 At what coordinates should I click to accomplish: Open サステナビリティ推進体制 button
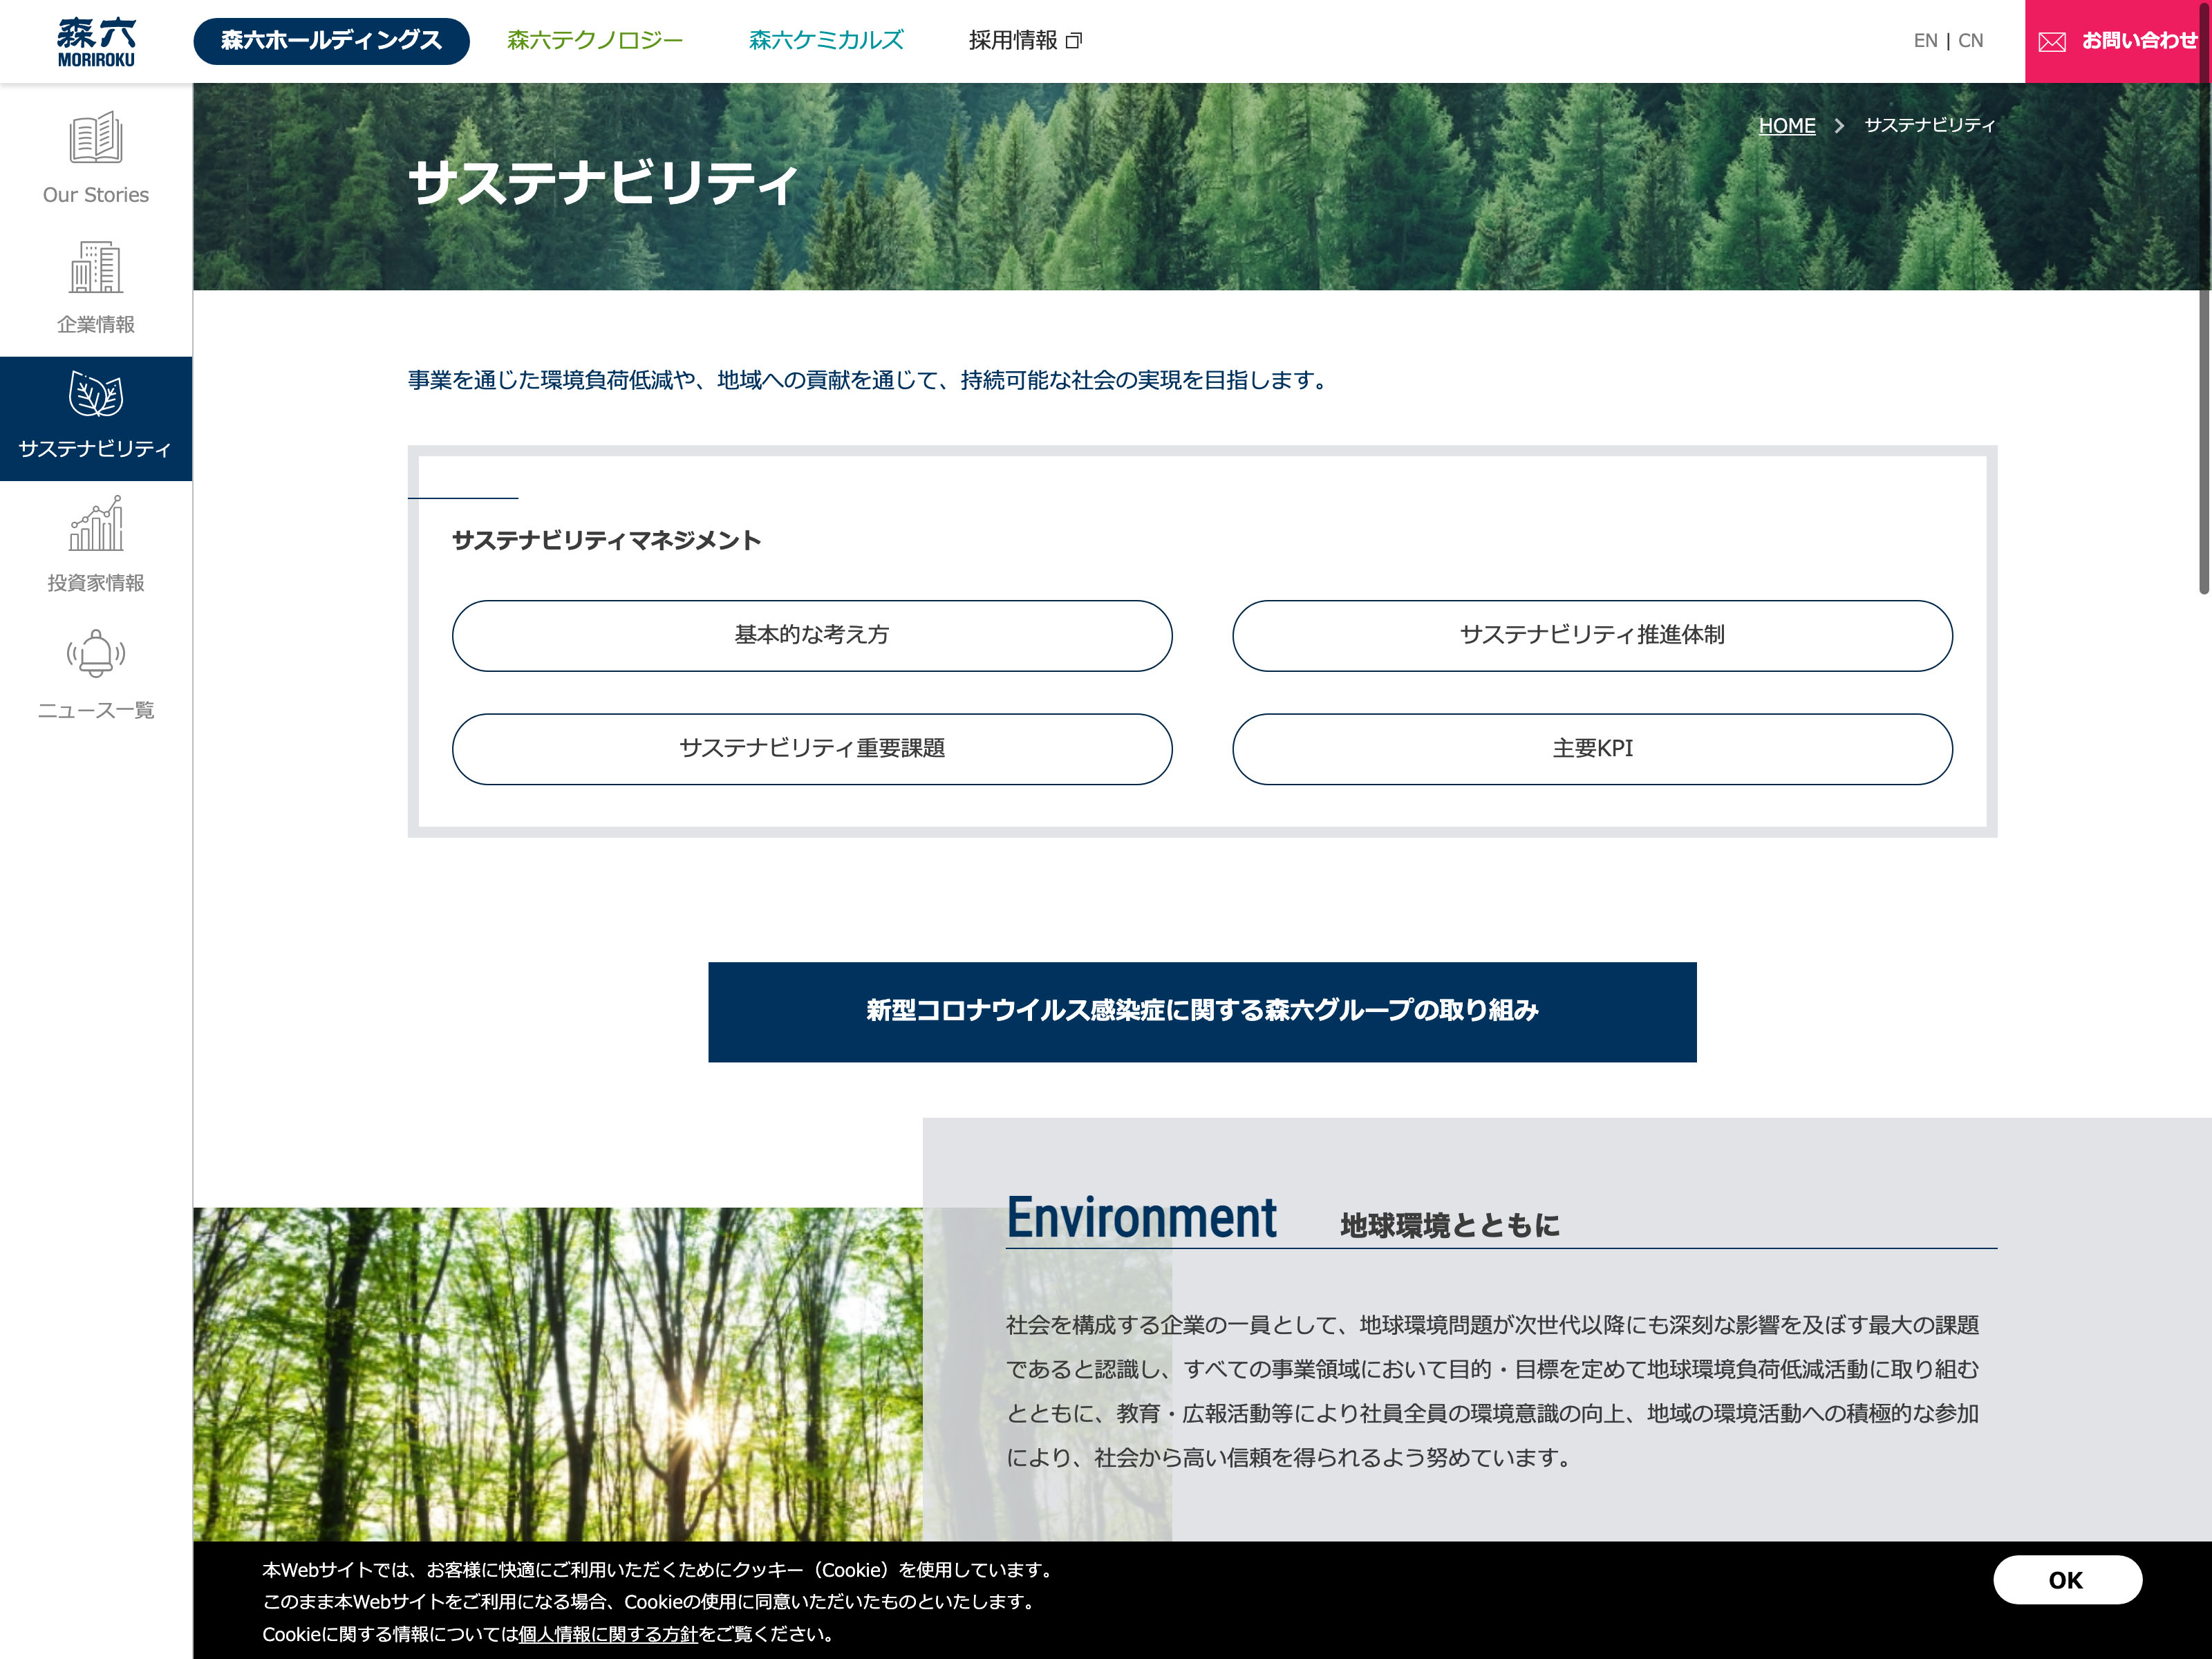(x=1591, y=635)
